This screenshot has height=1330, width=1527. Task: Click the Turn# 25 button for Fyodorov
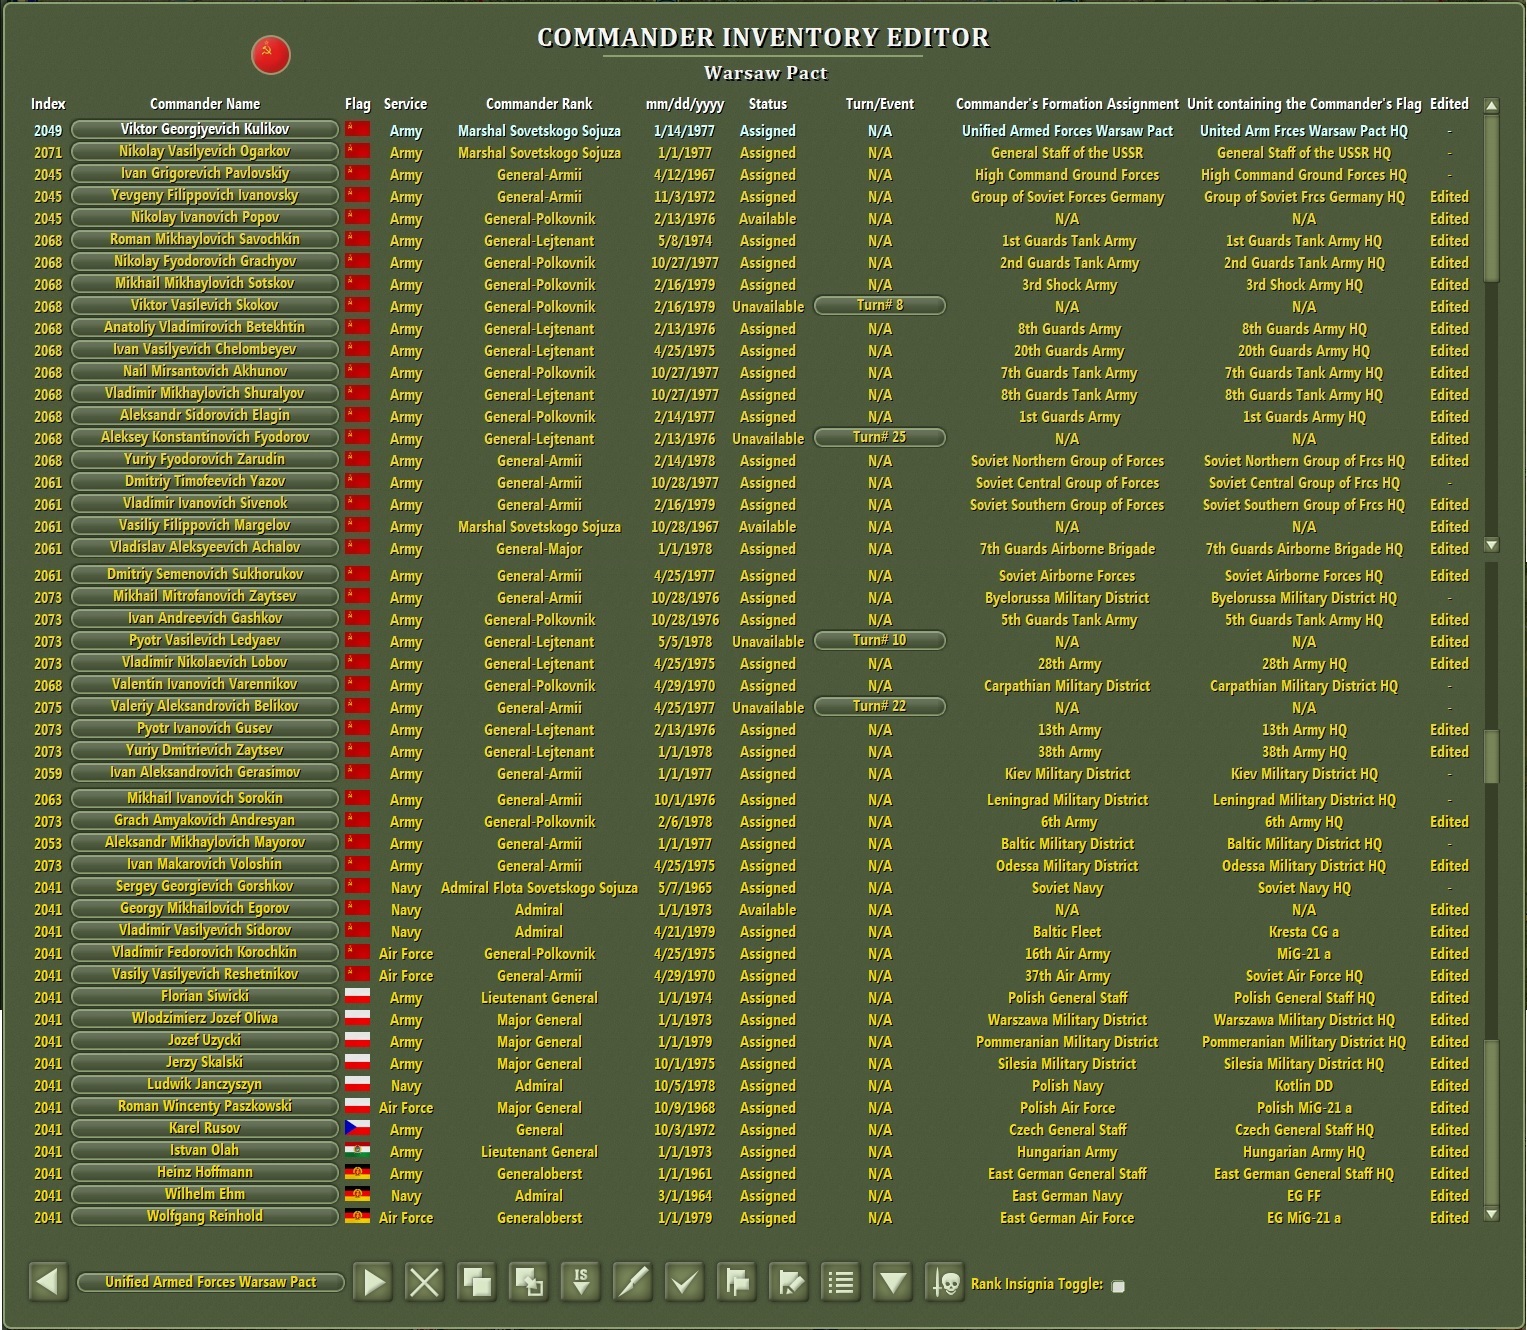tap(880, 437)
